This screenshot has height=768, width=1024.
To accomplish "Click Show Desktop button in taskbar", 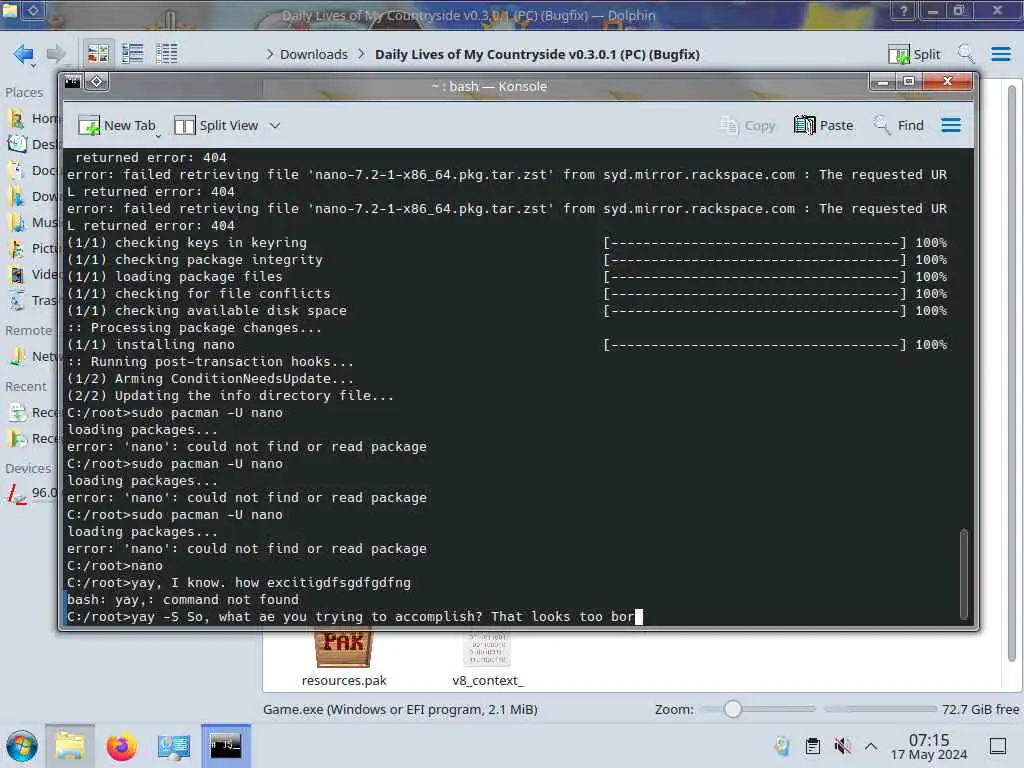I will [998, 746].
